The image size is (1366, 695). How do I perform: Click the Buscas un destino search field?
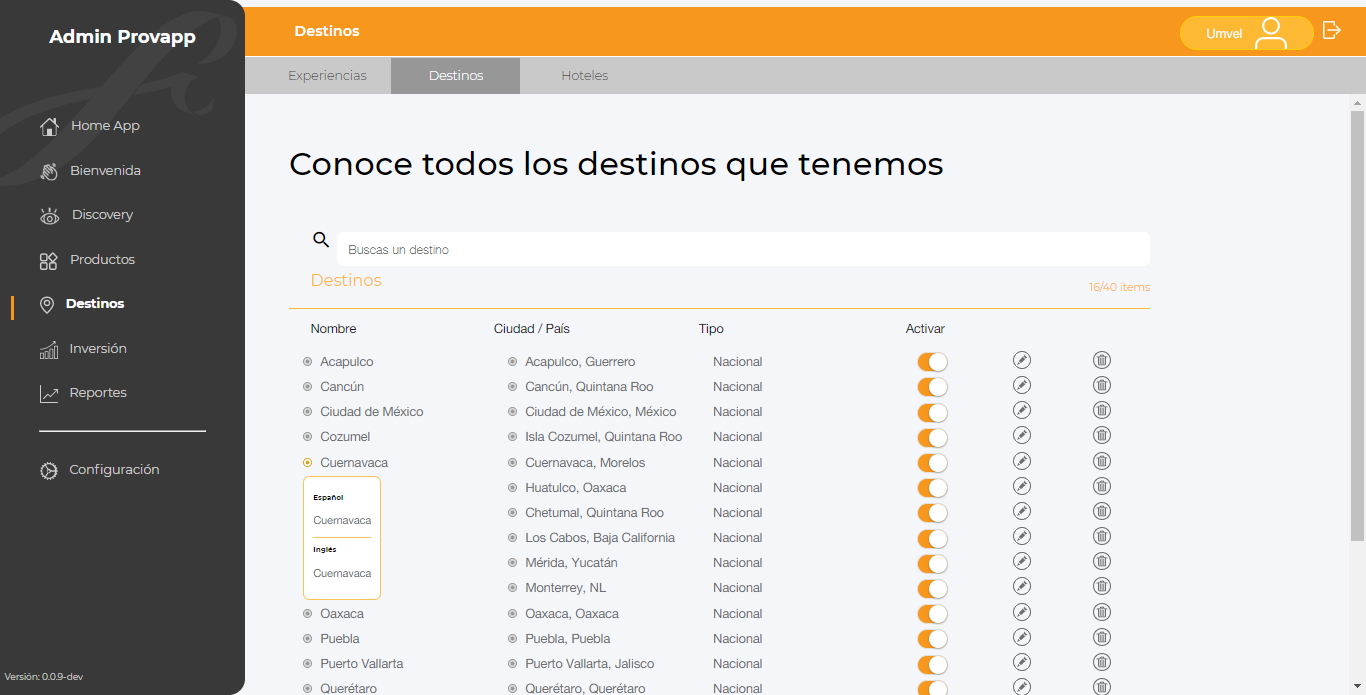(743, 249)
